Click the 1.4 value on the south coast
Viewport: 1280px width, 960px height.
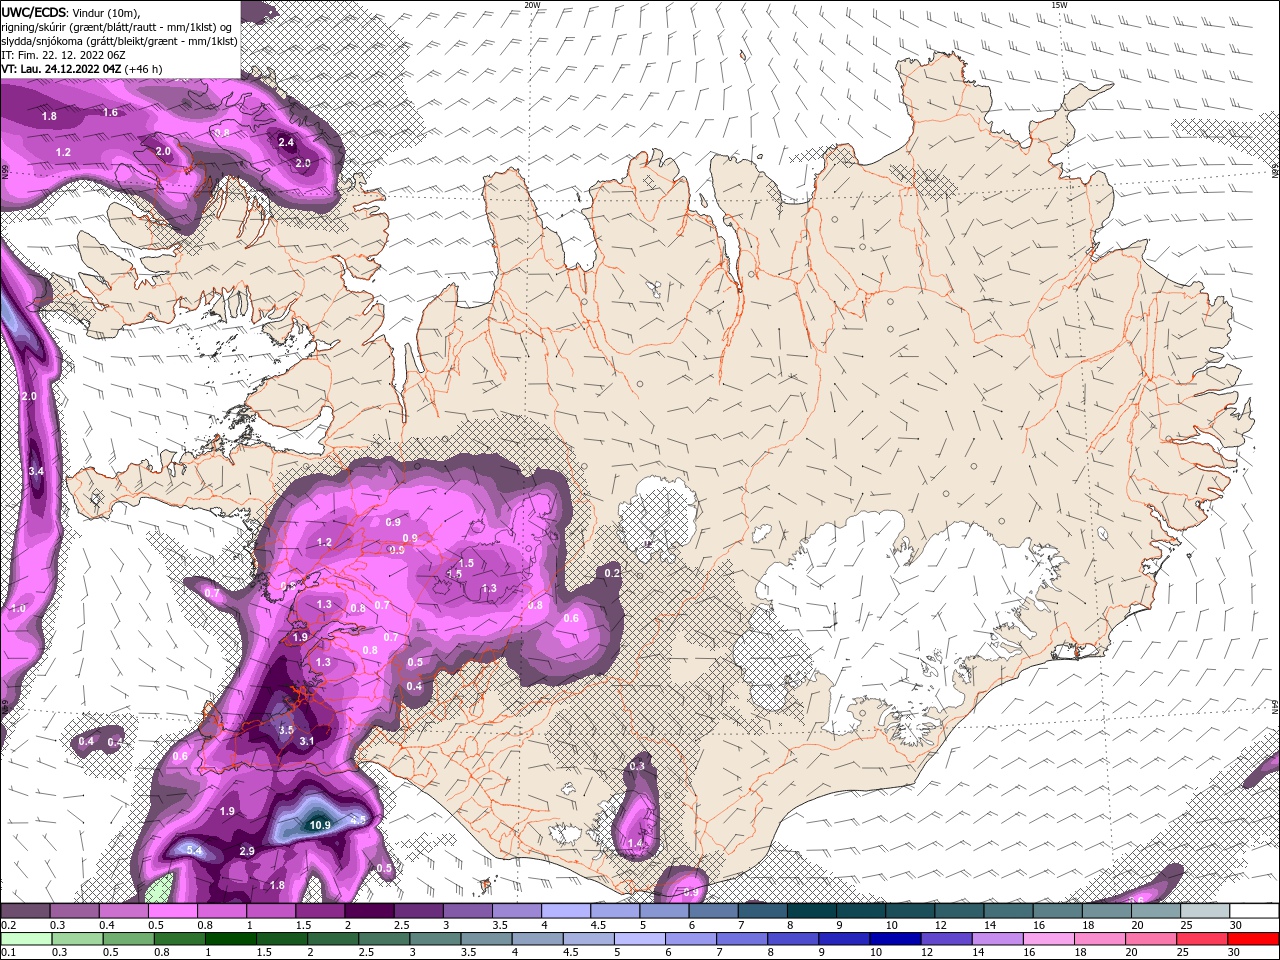(x=636, y=843)
